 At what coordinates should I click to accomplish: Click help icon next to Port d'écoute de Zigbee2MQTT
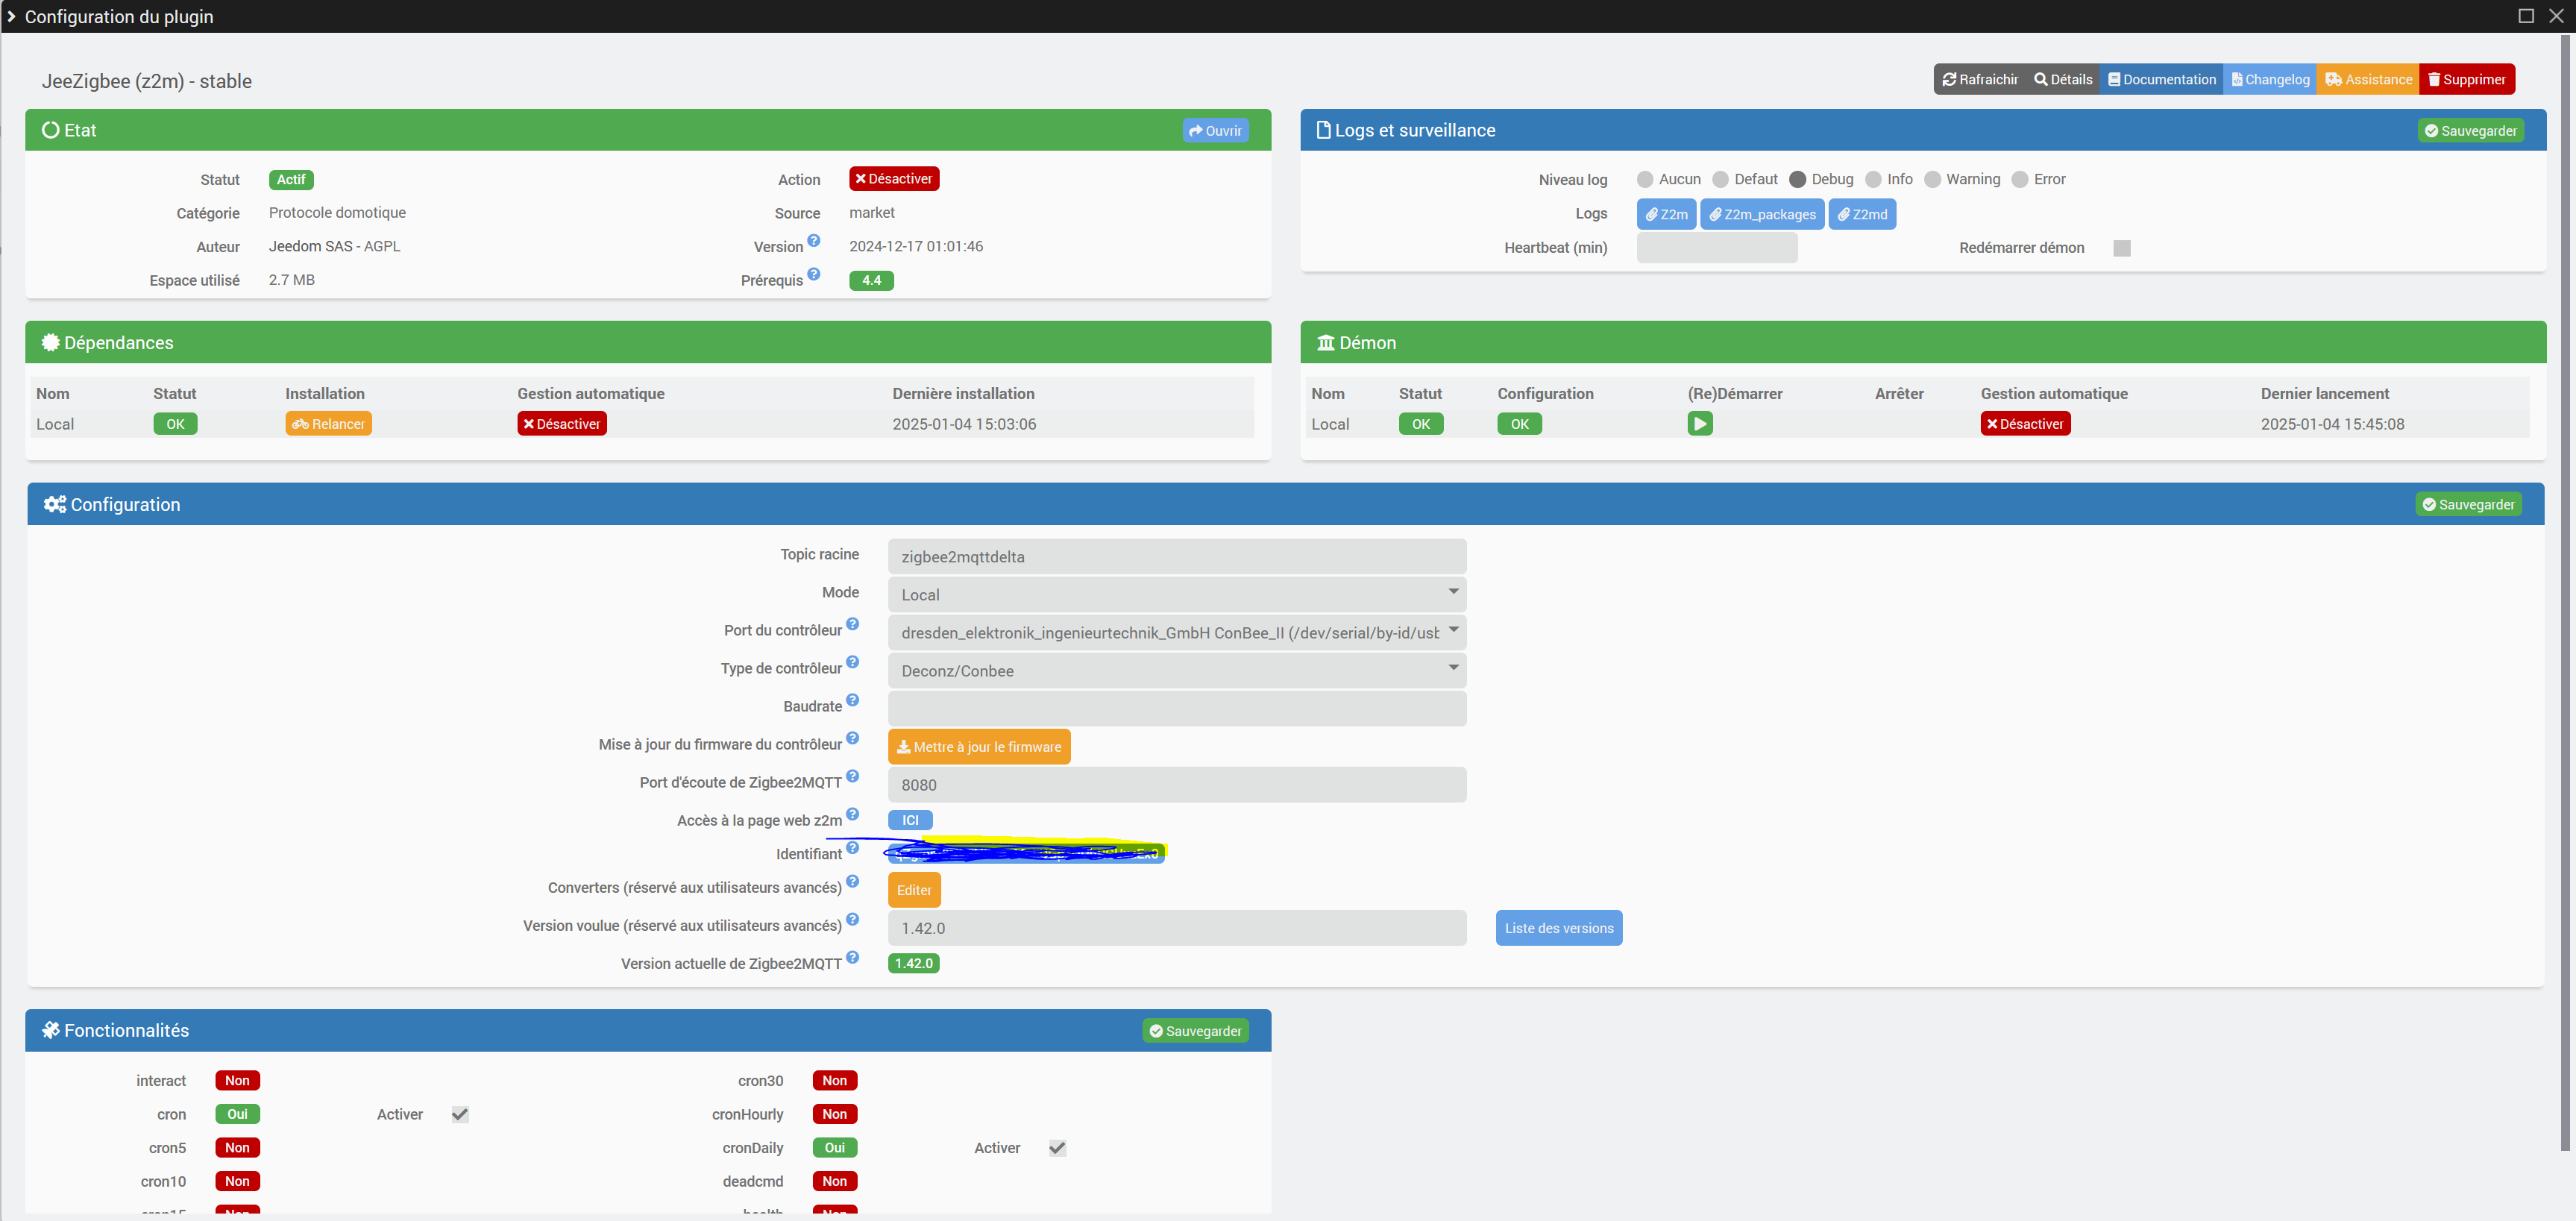852,776
